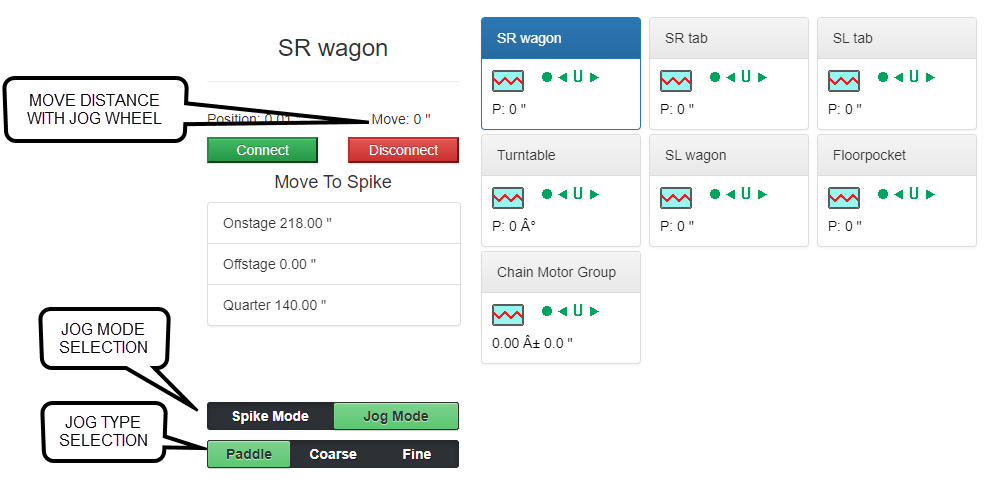
Task: Choose Coarse jog type
Action: coord(333,454)
